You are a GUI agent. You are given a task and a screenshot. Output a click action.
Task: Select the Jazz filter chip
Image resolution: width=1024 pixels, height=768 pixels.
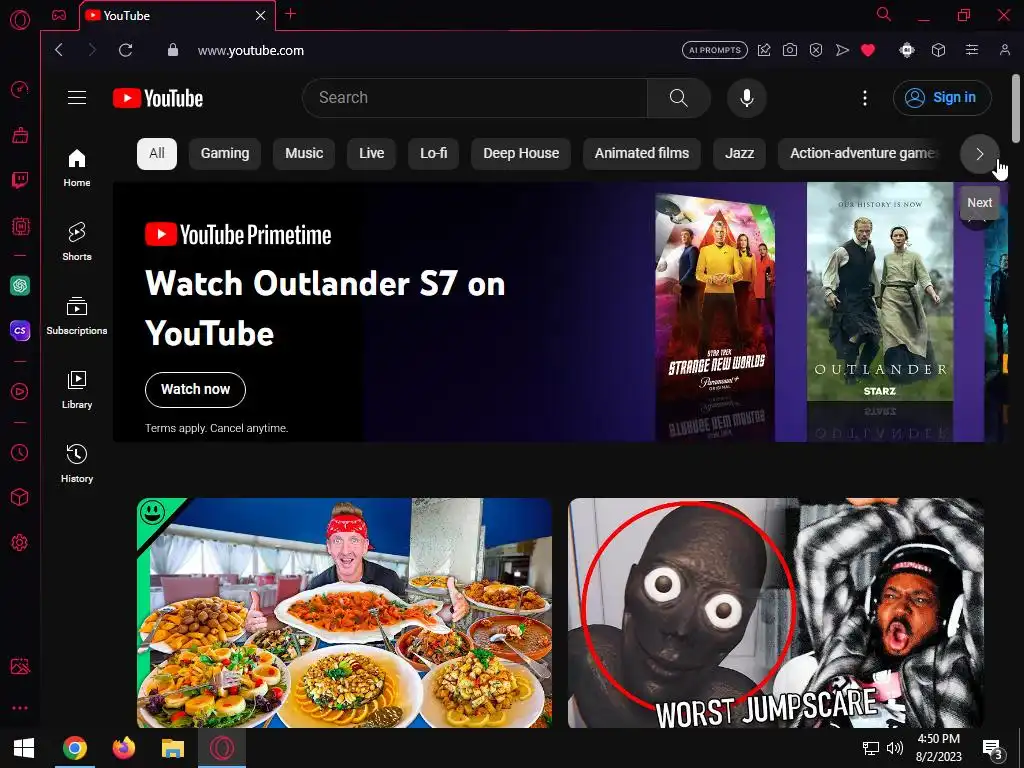coord(739,153)
